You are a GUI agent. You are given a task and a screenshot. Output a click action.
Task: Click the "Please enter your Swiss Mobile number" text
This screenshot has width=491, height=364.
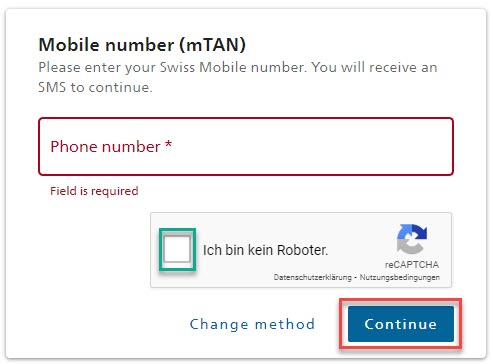(172, 68)
